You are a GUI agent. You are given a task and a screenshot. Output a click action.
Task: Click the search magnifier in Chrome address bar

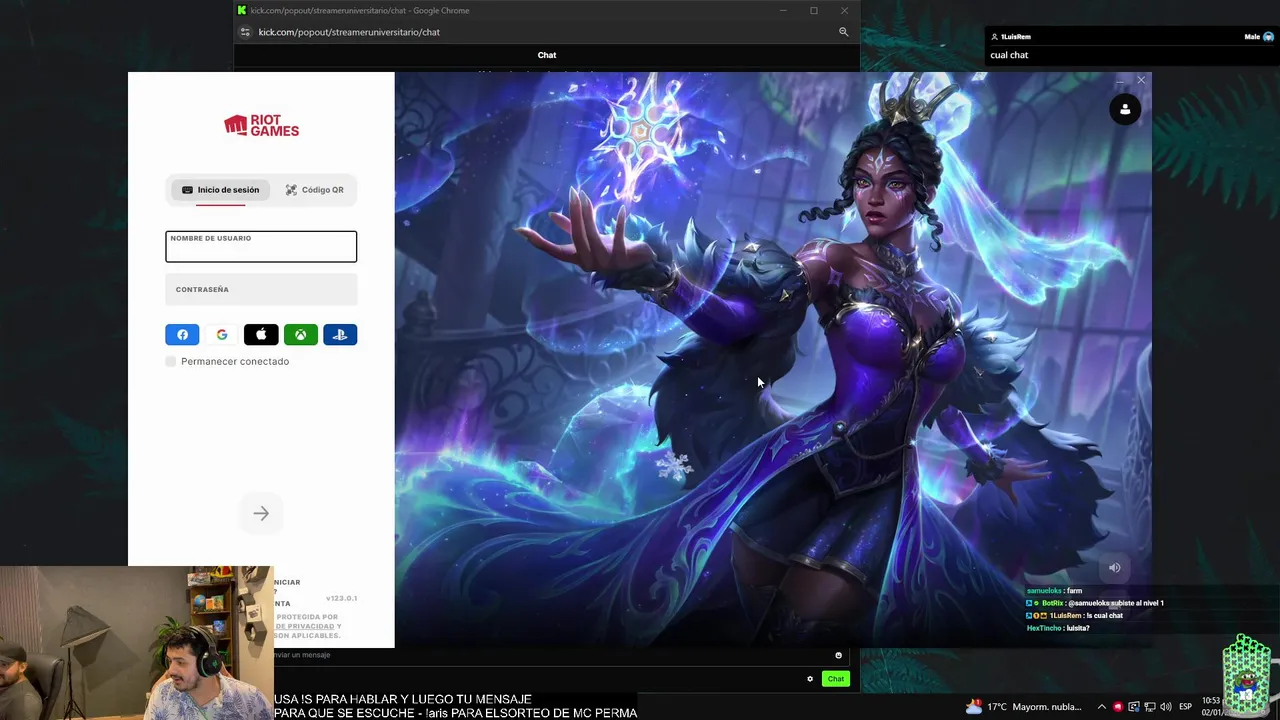843,32
